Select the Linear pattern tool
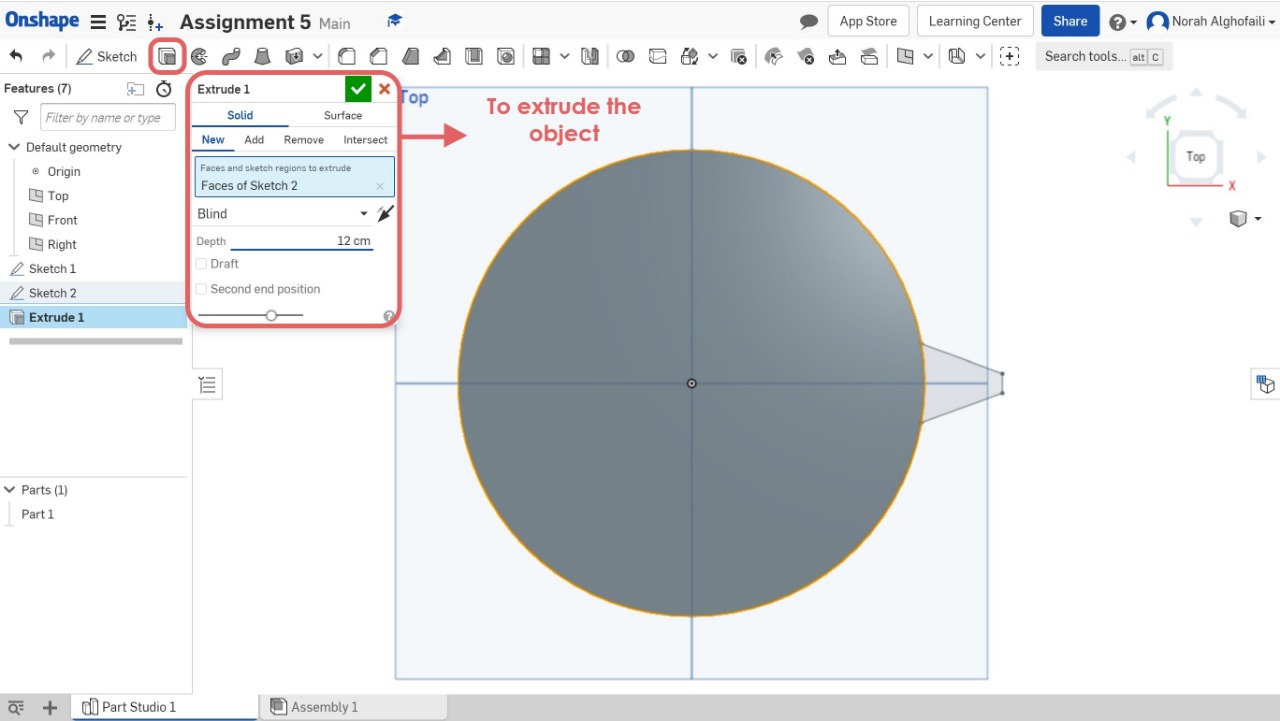 [541, 56]
